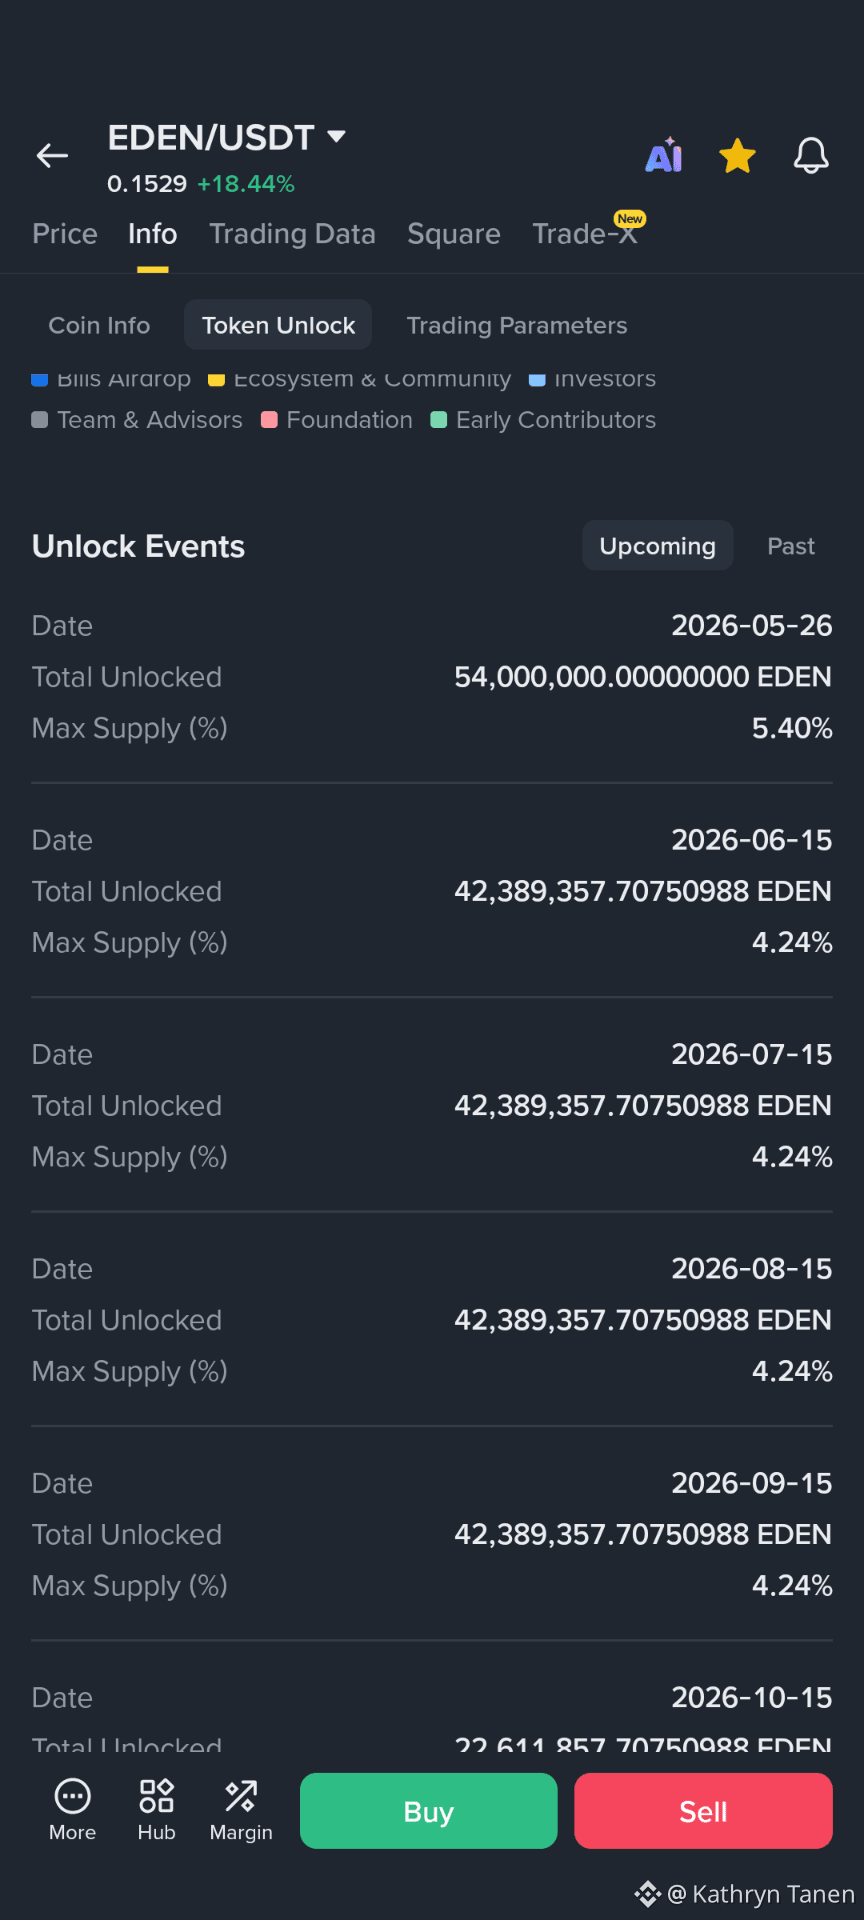Toggle the favorite star icon
864x1920 pixels.
click(737, 155)
